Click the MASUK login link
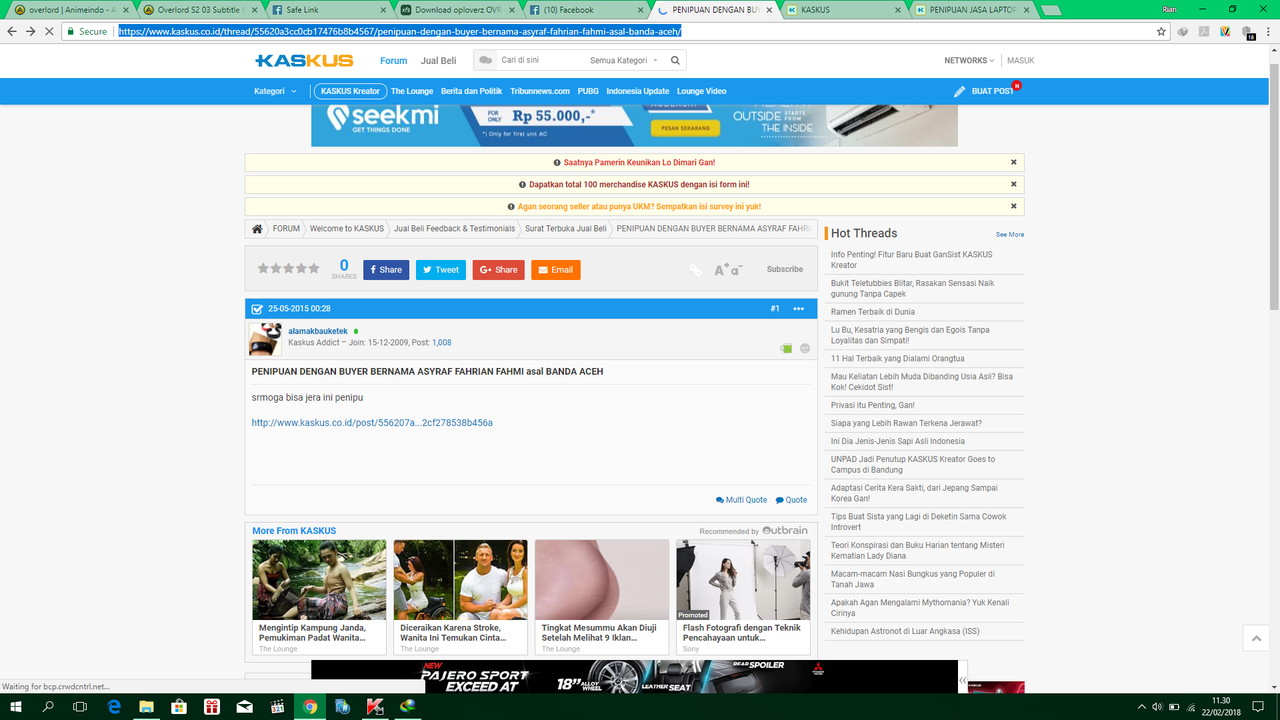1280x720 pixels. pyautogui.click(x=1021, y=60)
